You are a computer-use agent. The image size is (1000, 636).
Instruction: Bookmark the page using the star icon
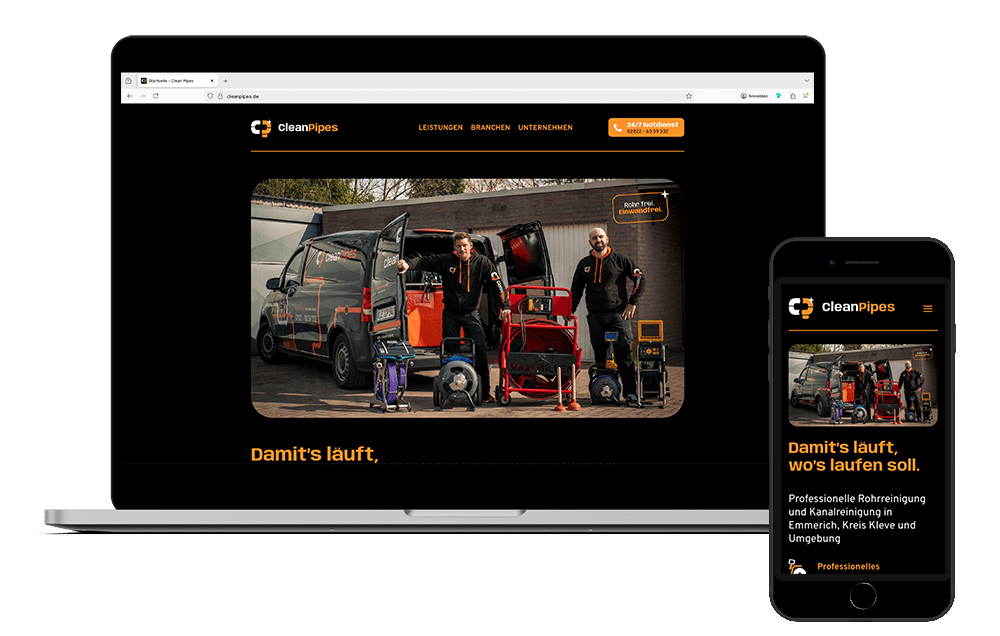tap(689, 96)
